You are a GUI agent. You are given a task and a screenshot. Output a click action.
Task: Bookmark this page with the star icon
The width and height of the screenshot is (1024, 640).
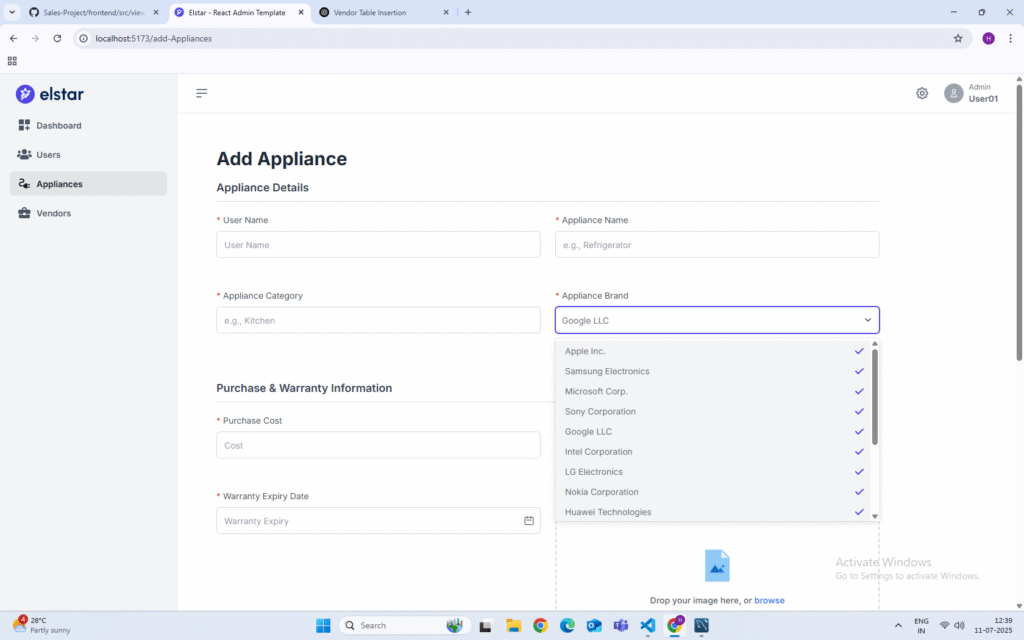point(957,39)
